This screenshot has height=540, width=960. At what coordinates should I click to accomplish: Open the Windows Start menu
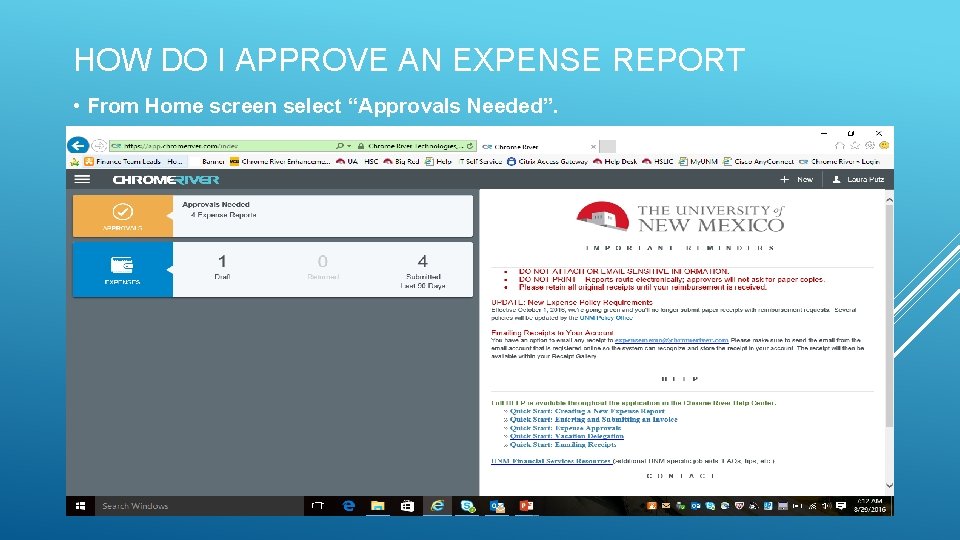tap(80, 506)
